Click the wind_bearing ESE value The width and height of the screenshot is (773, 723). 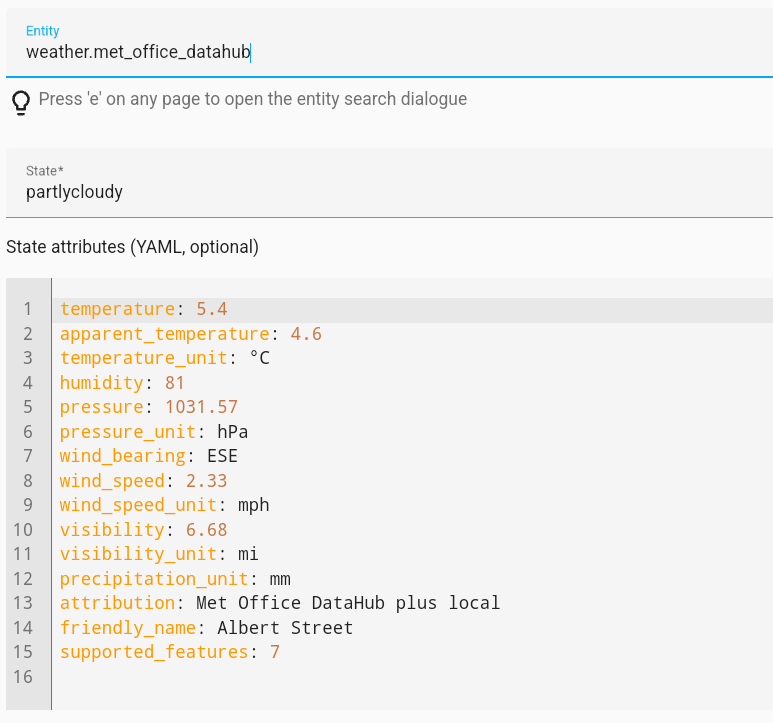pos(222,456)
